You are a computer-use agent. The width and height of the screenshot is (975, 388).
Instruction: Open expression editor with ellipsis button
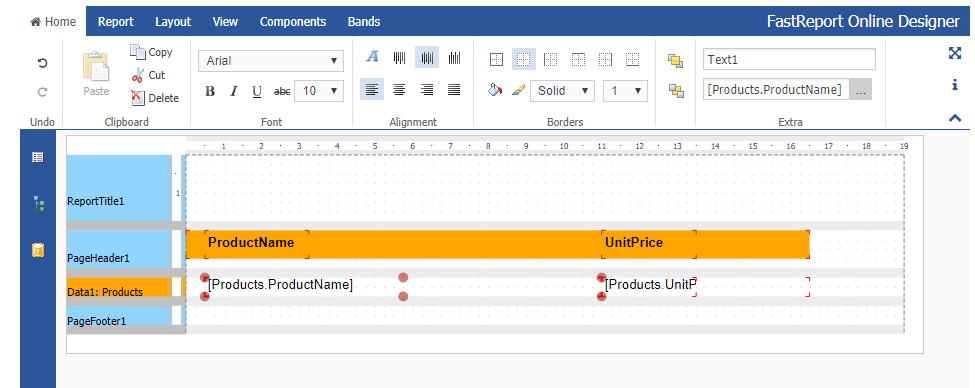860,89
